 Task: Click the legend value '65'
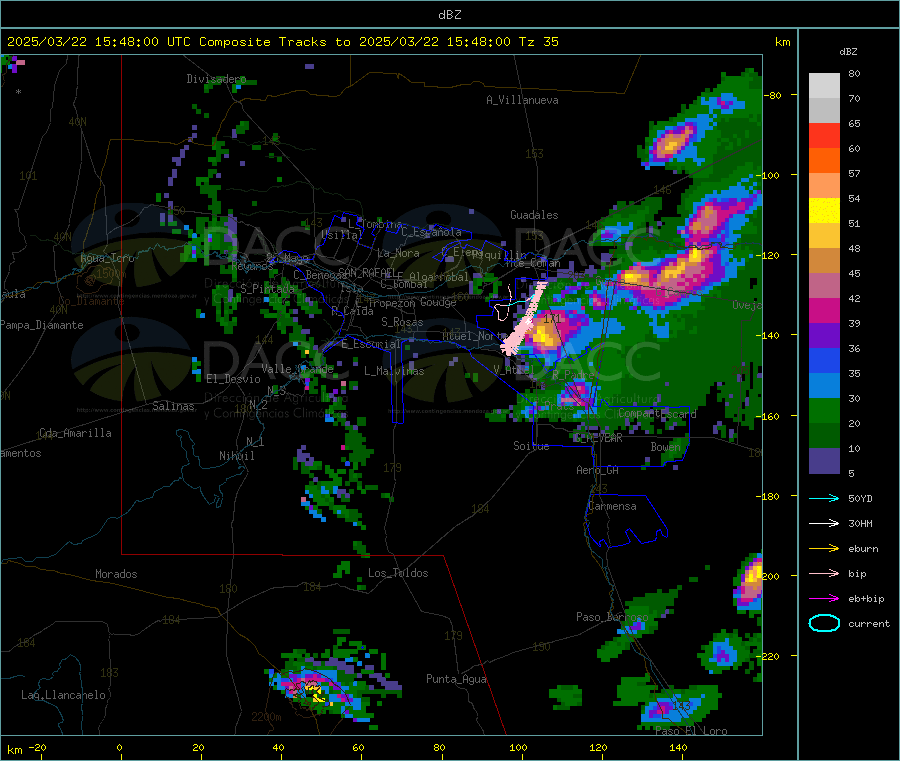pos(854,123)
